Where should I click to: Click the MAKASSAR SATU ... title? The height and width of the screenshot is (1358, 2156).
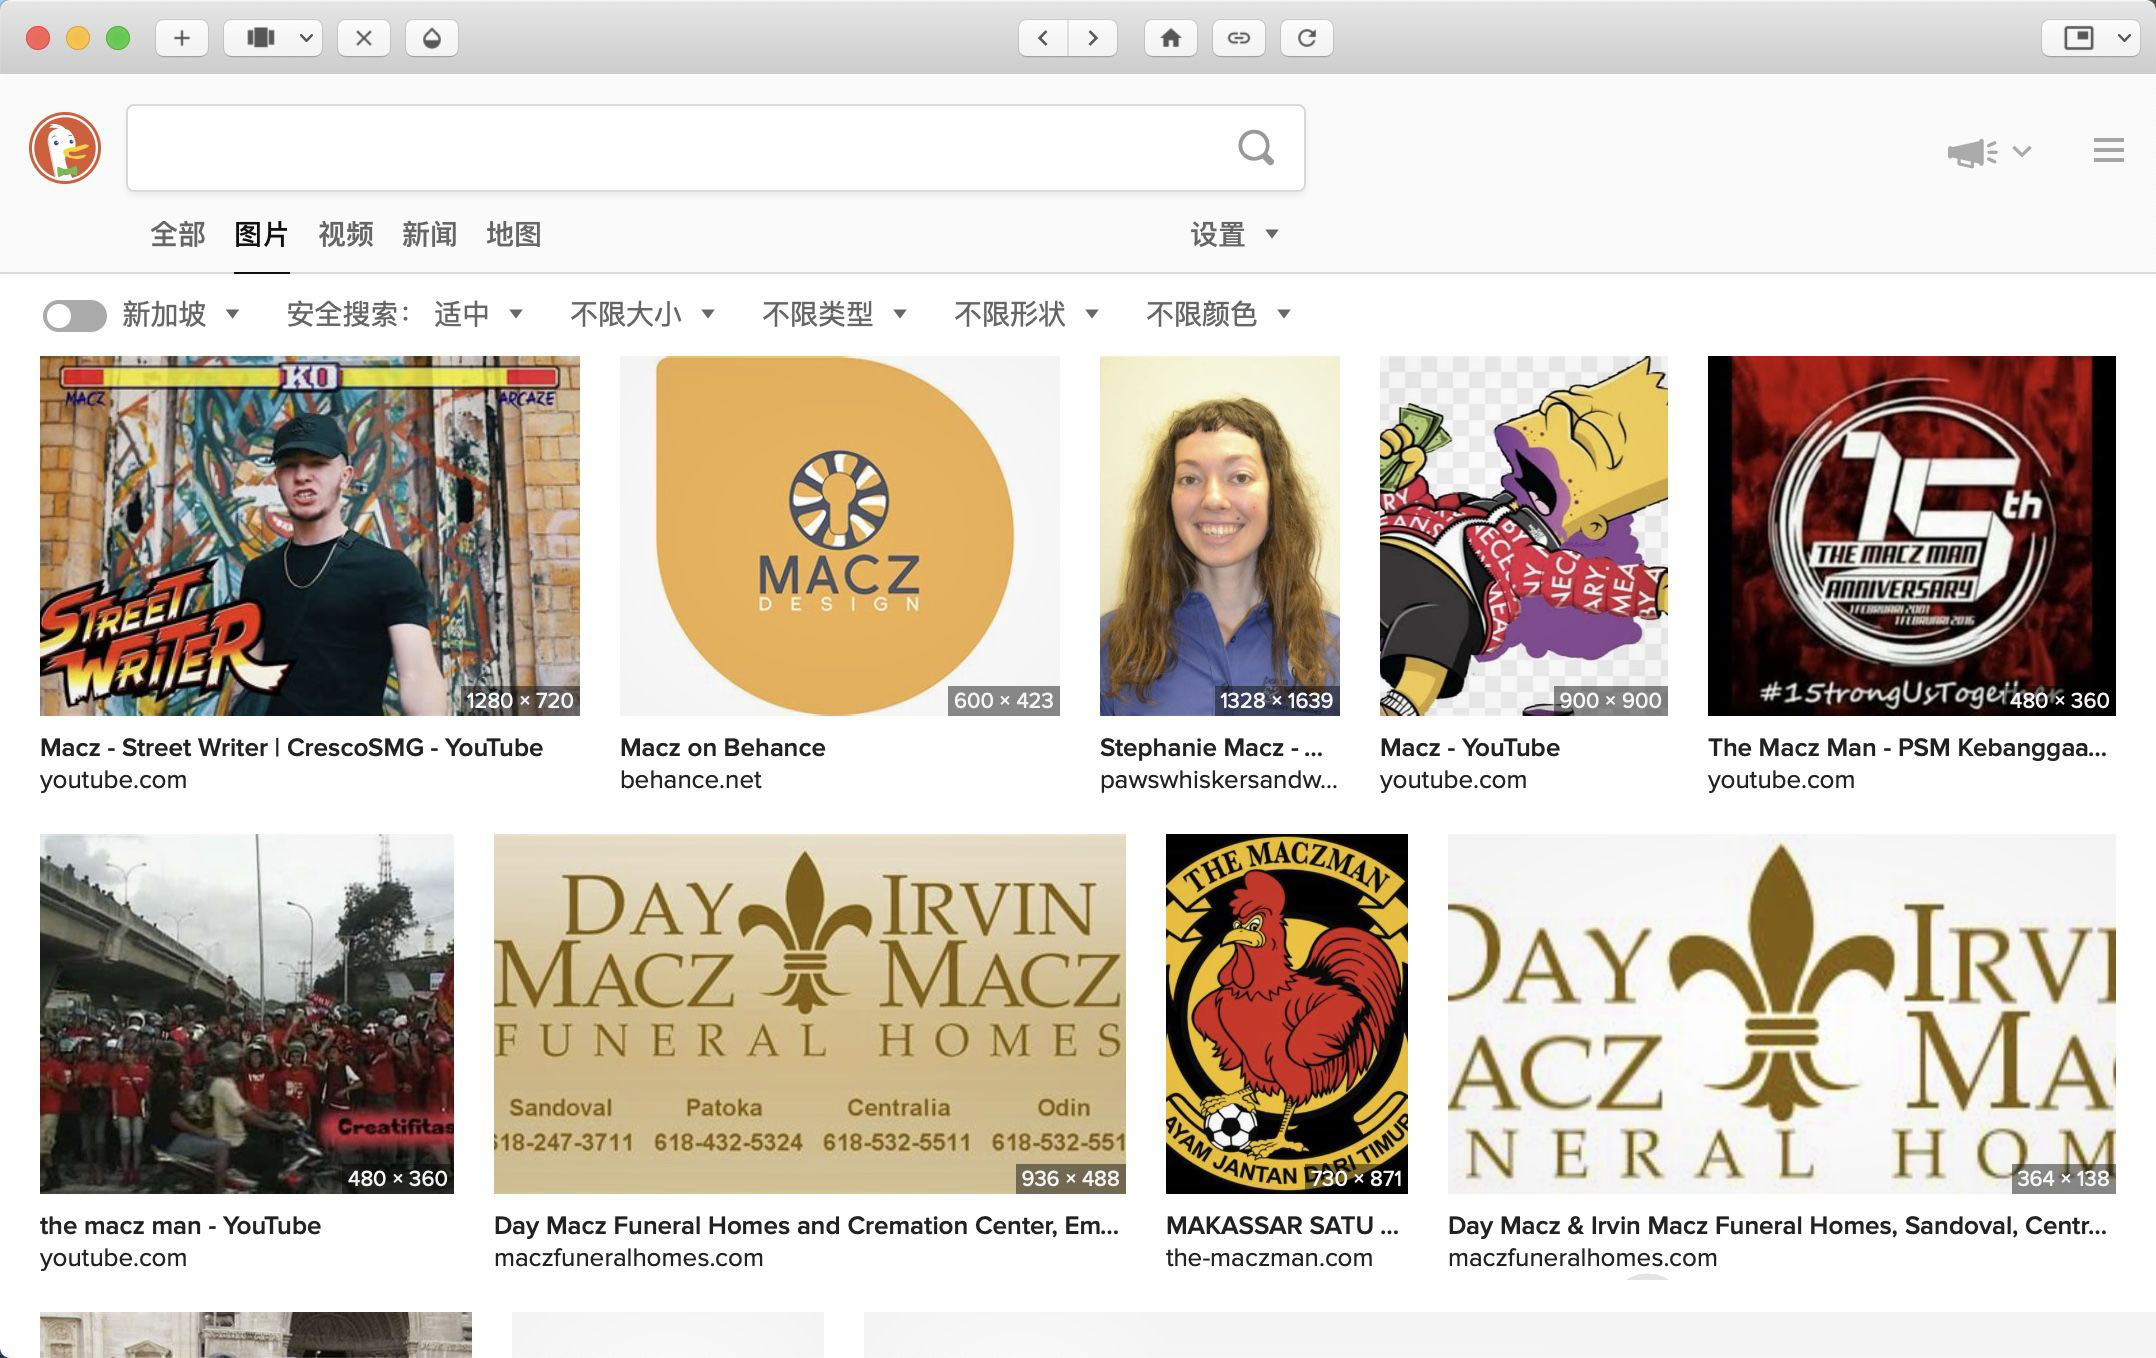(x=1282, y=1226)
